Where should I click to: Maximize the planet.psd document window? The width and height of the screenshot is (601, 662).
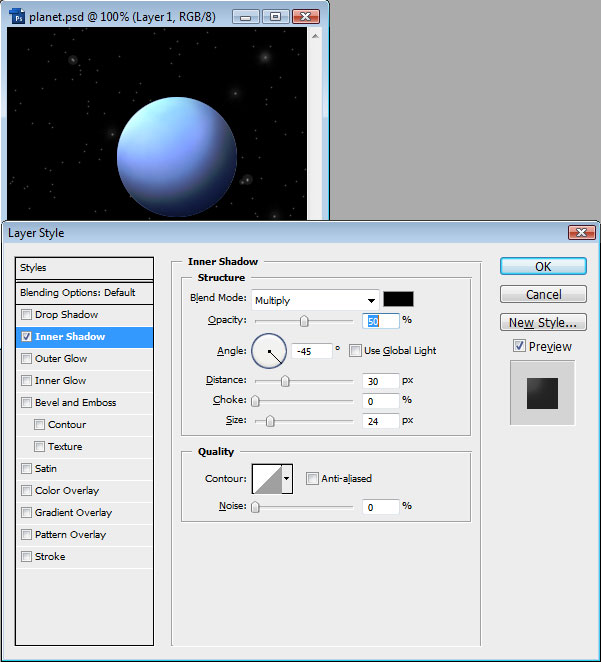click(x=275, y=17)
